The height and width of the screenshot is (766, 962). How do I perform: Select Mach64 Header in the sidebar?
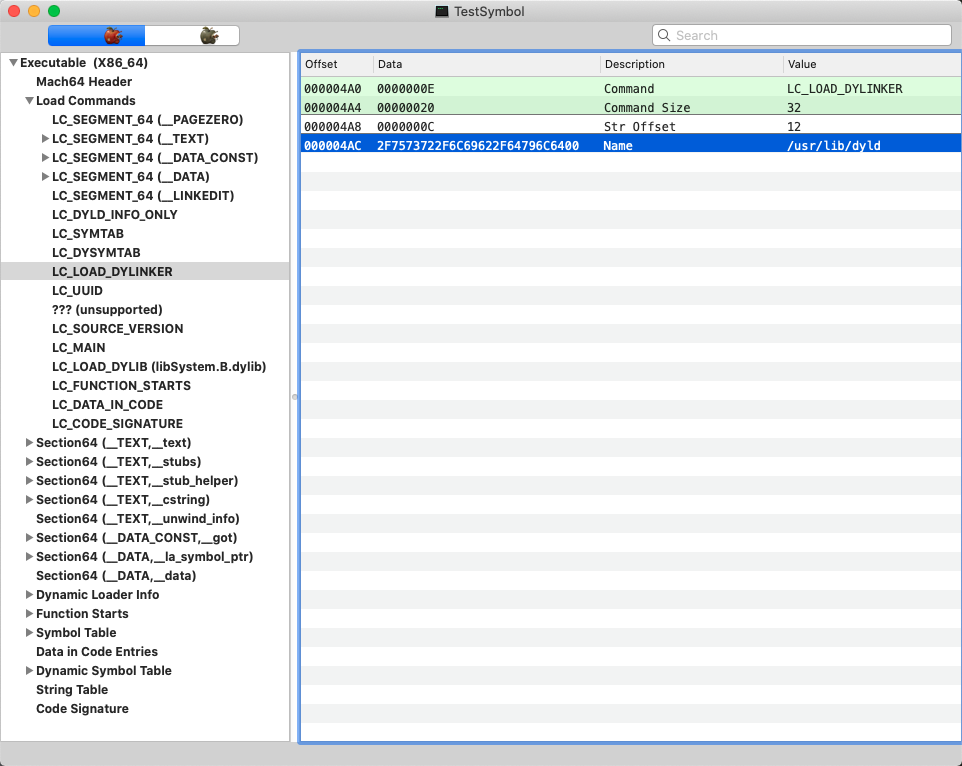(x=84, y=82)
